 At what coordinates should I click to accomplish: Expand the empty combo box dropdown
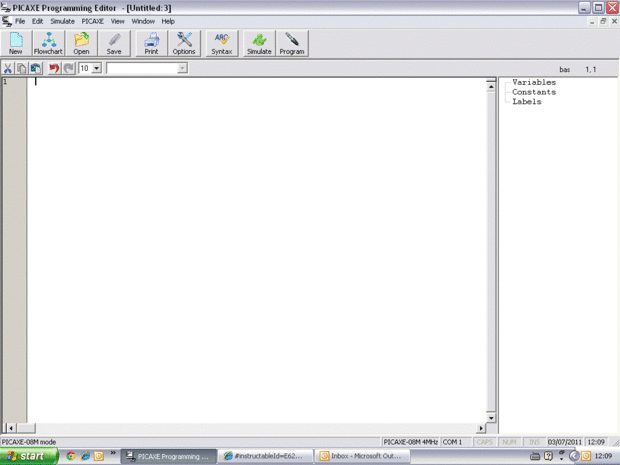click(182, 68)
